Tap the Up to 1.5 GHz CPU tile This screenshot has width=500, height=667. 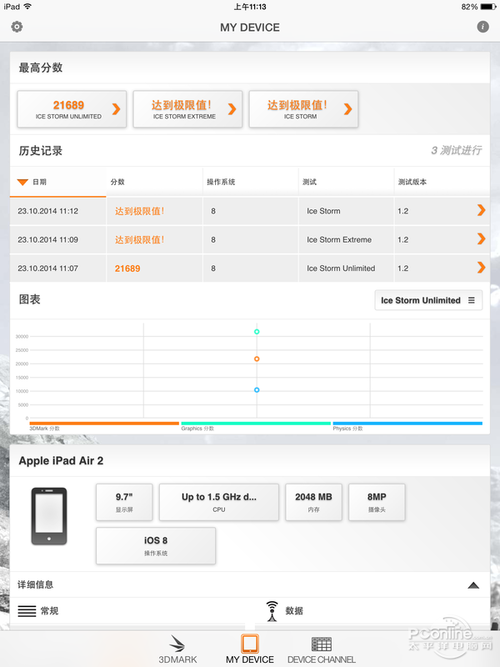pyautogui.click(x=219, y=502)
